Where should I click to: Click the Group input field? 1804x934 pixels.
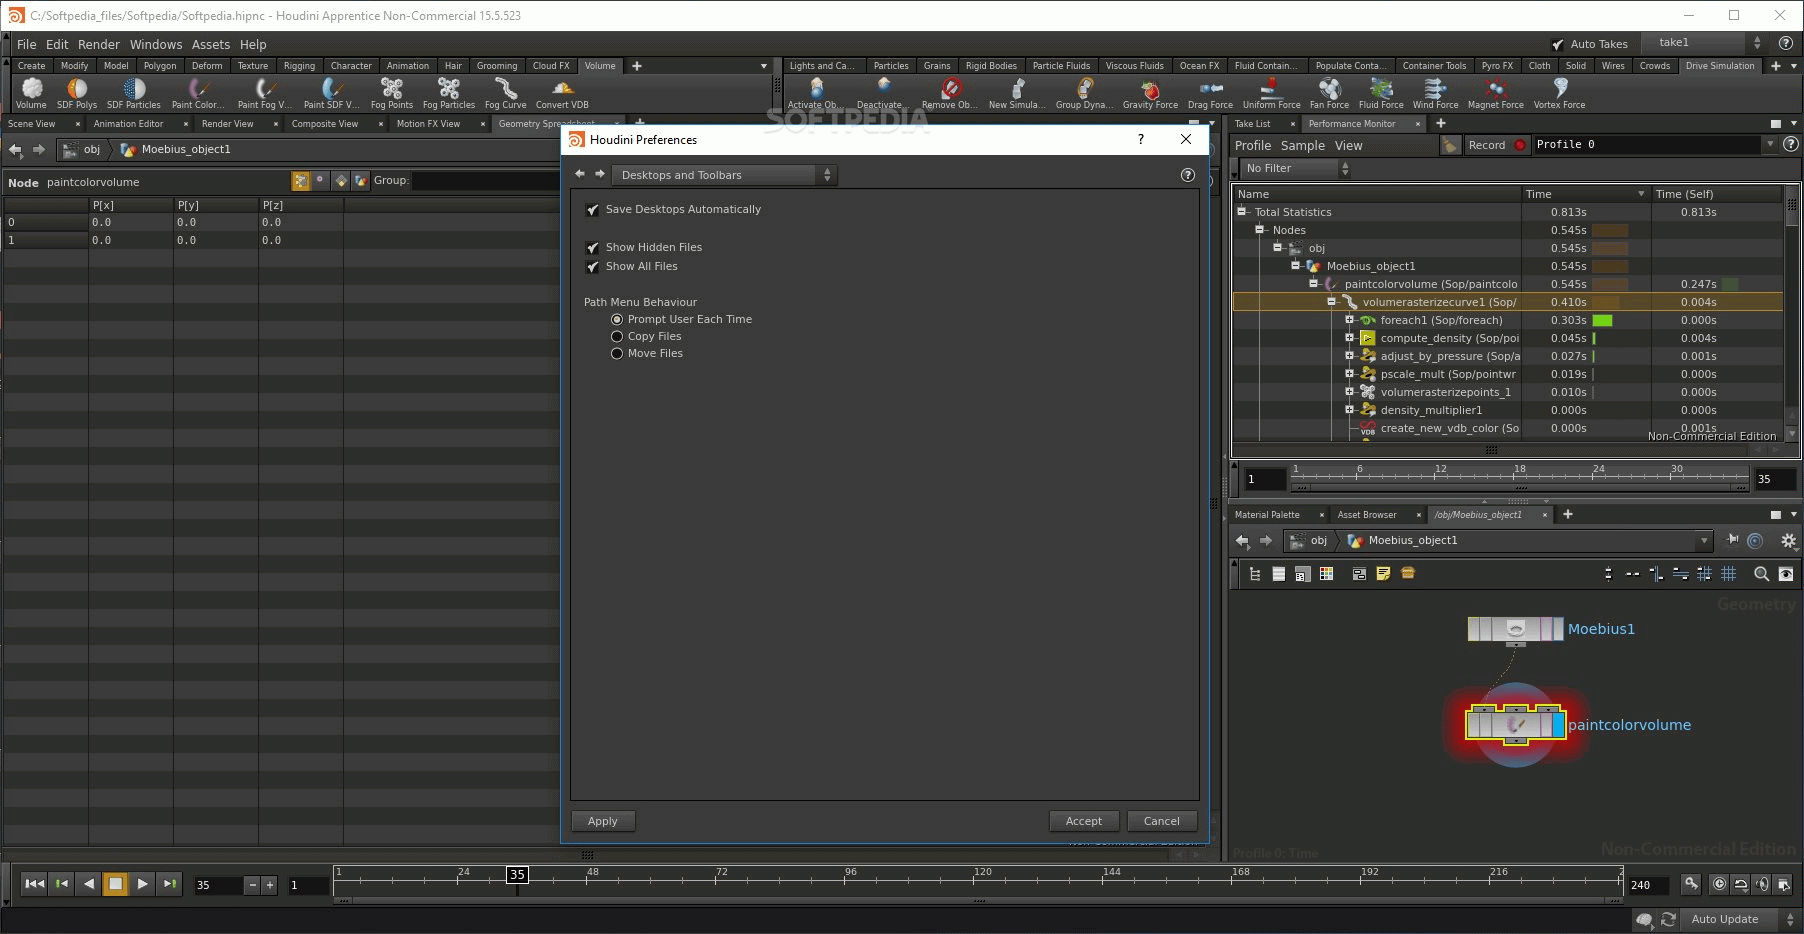(485, 181)
